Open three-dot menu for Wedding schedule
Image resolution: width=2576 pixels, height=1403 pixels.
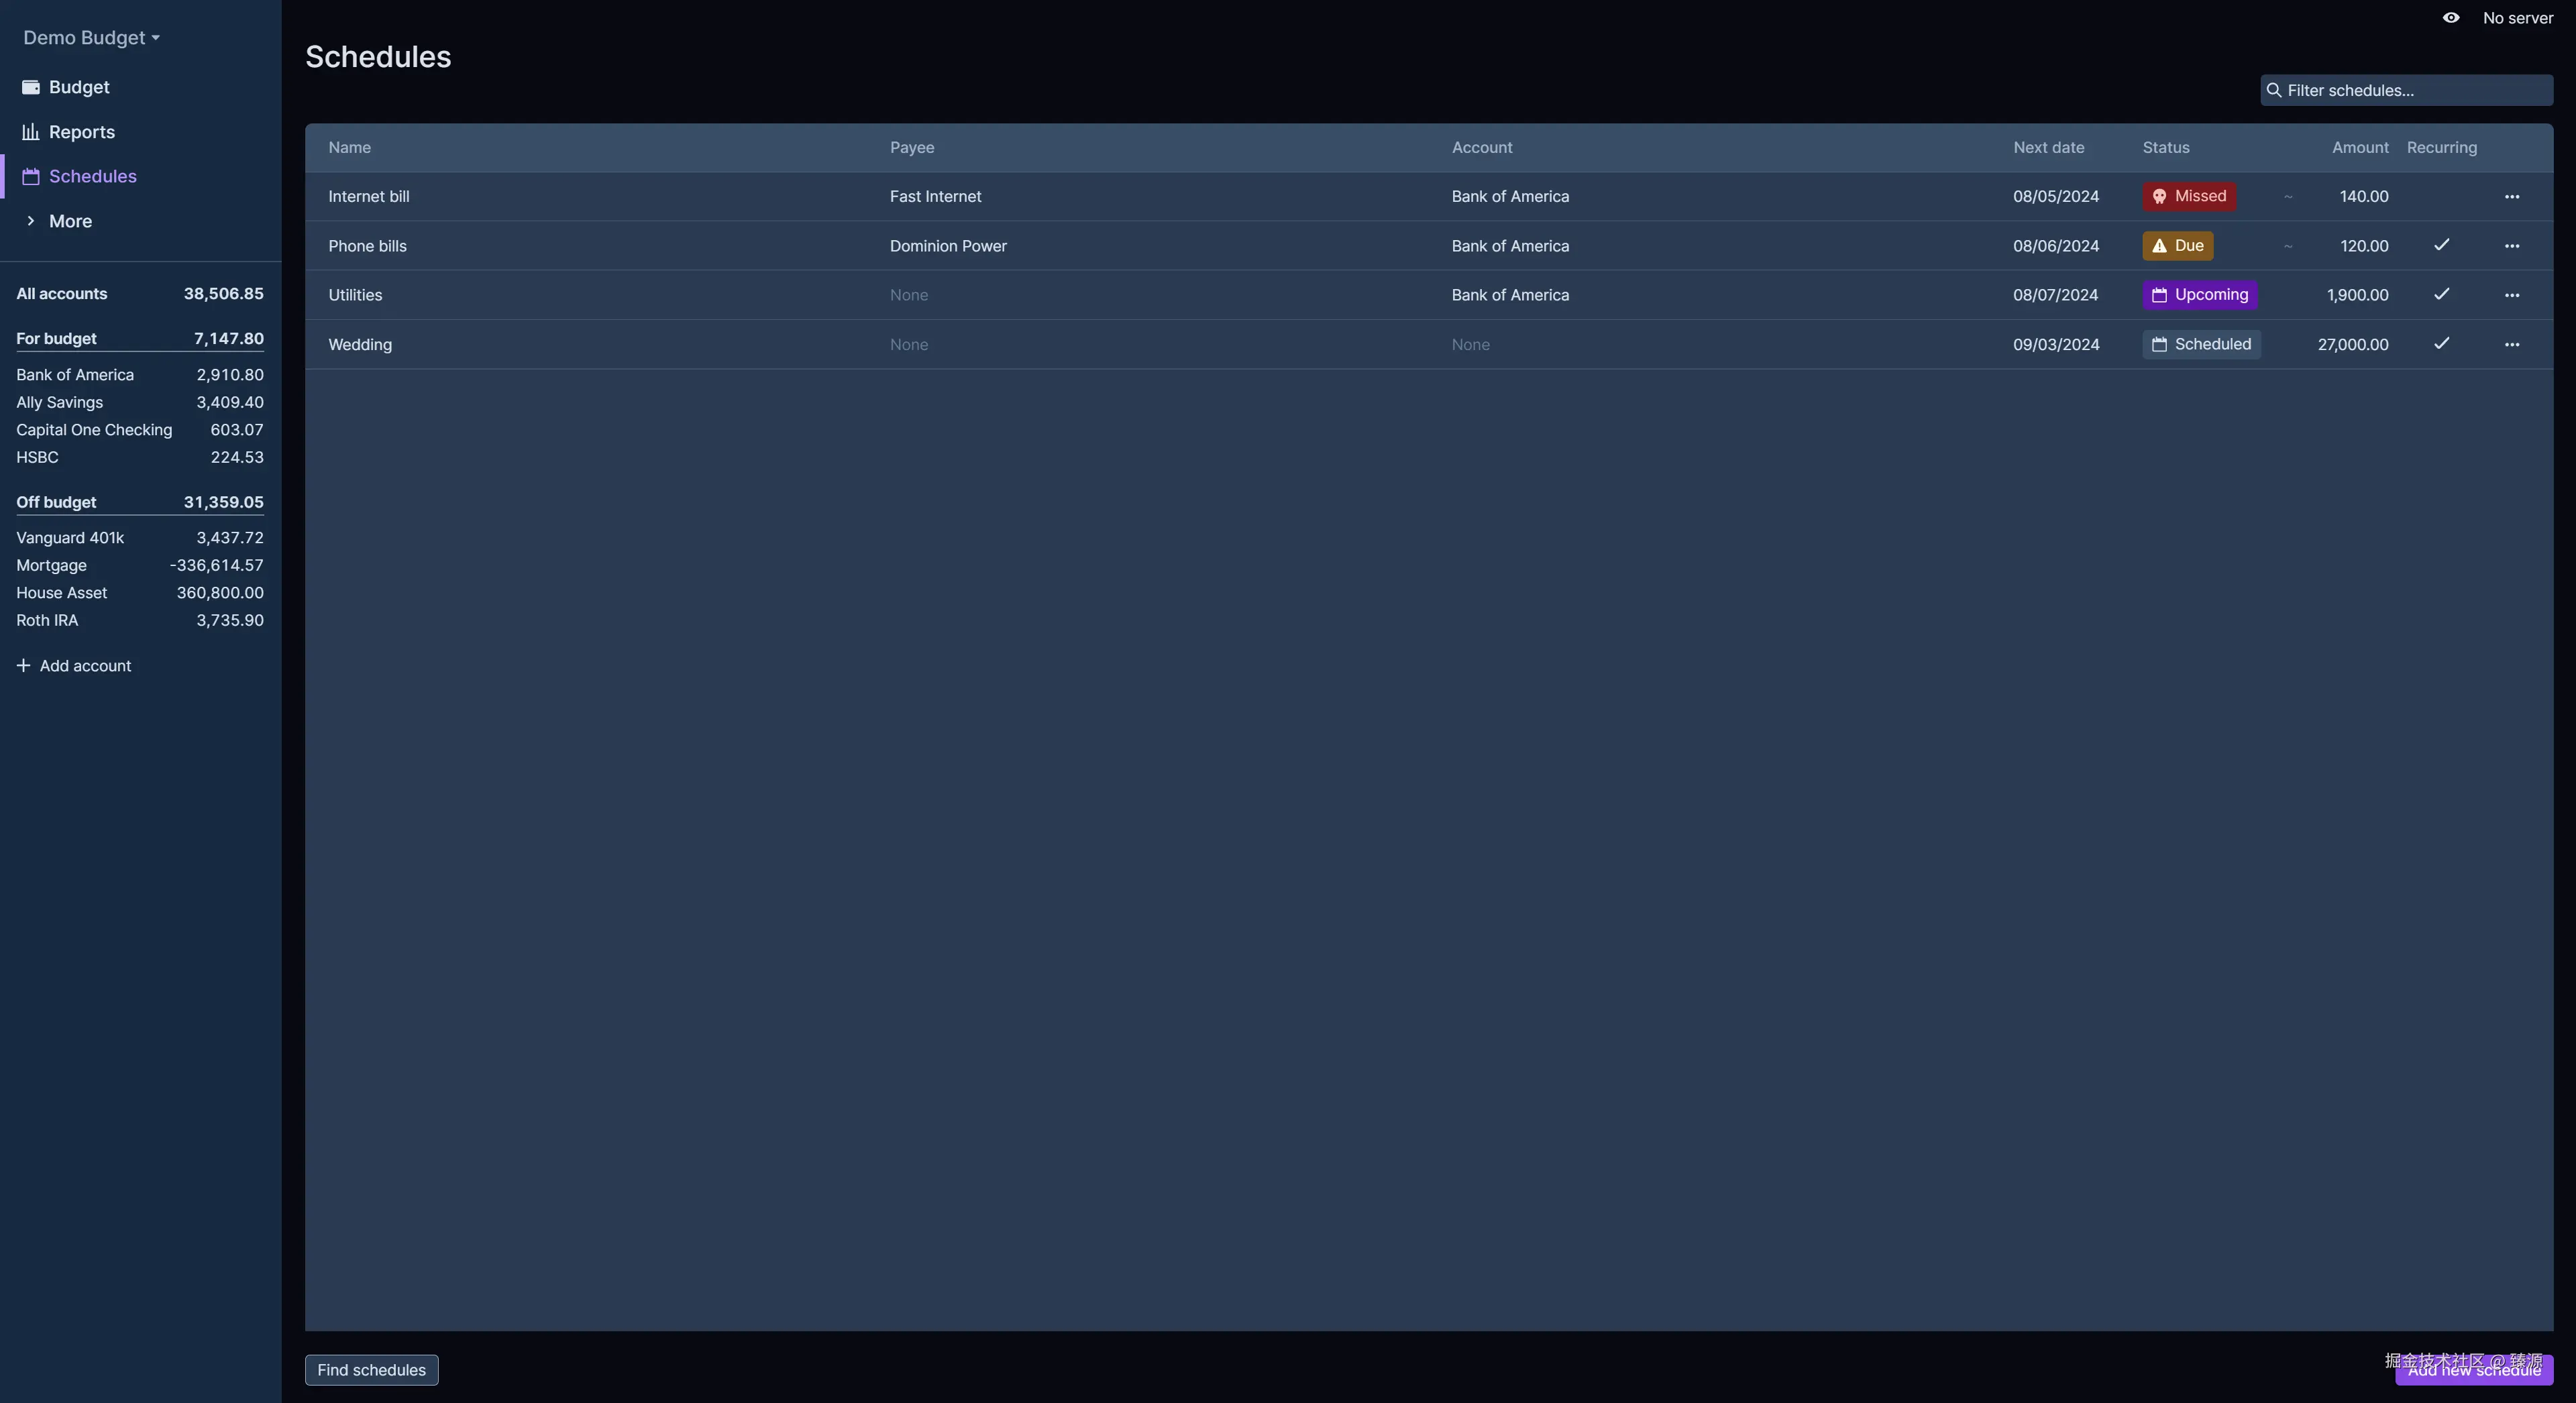(2511, 345)
